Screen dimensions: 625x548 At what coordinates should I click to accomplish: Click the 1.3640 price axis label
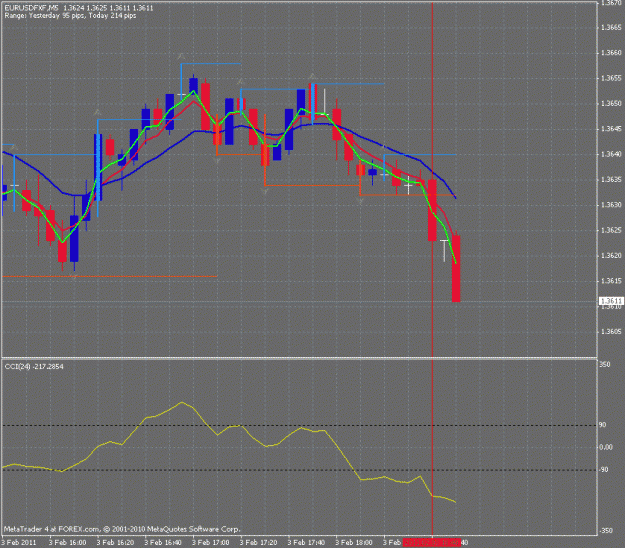(x=611, y=154)
